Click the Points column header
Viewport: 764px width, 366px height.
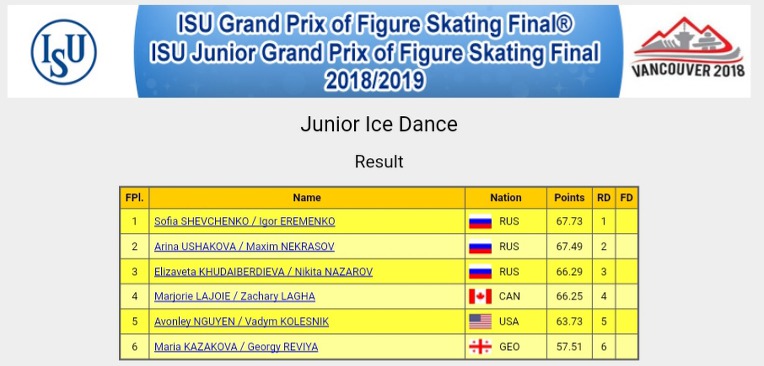tap(569, 198)
